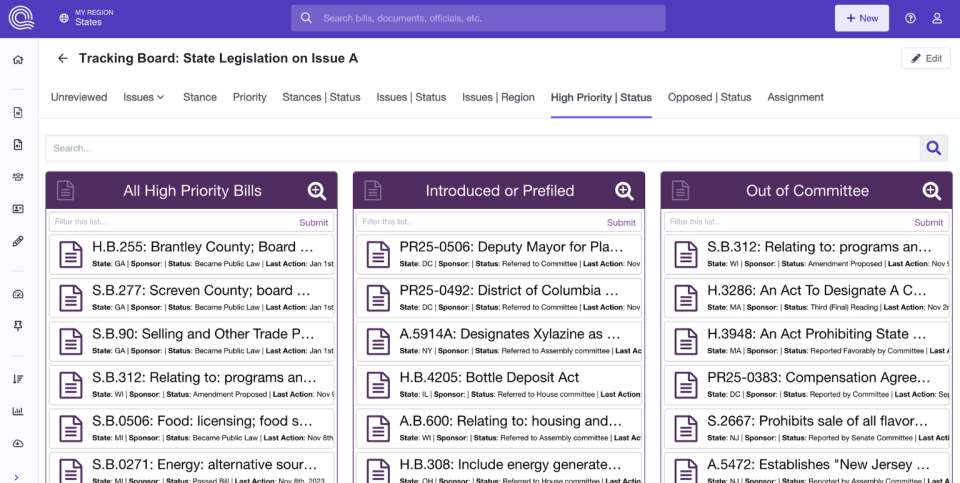Image resolution: width=960 pixels, height=483 pixels.
Task: Click the back arrow beside Tracking Board title
Action: coord(63,59)
